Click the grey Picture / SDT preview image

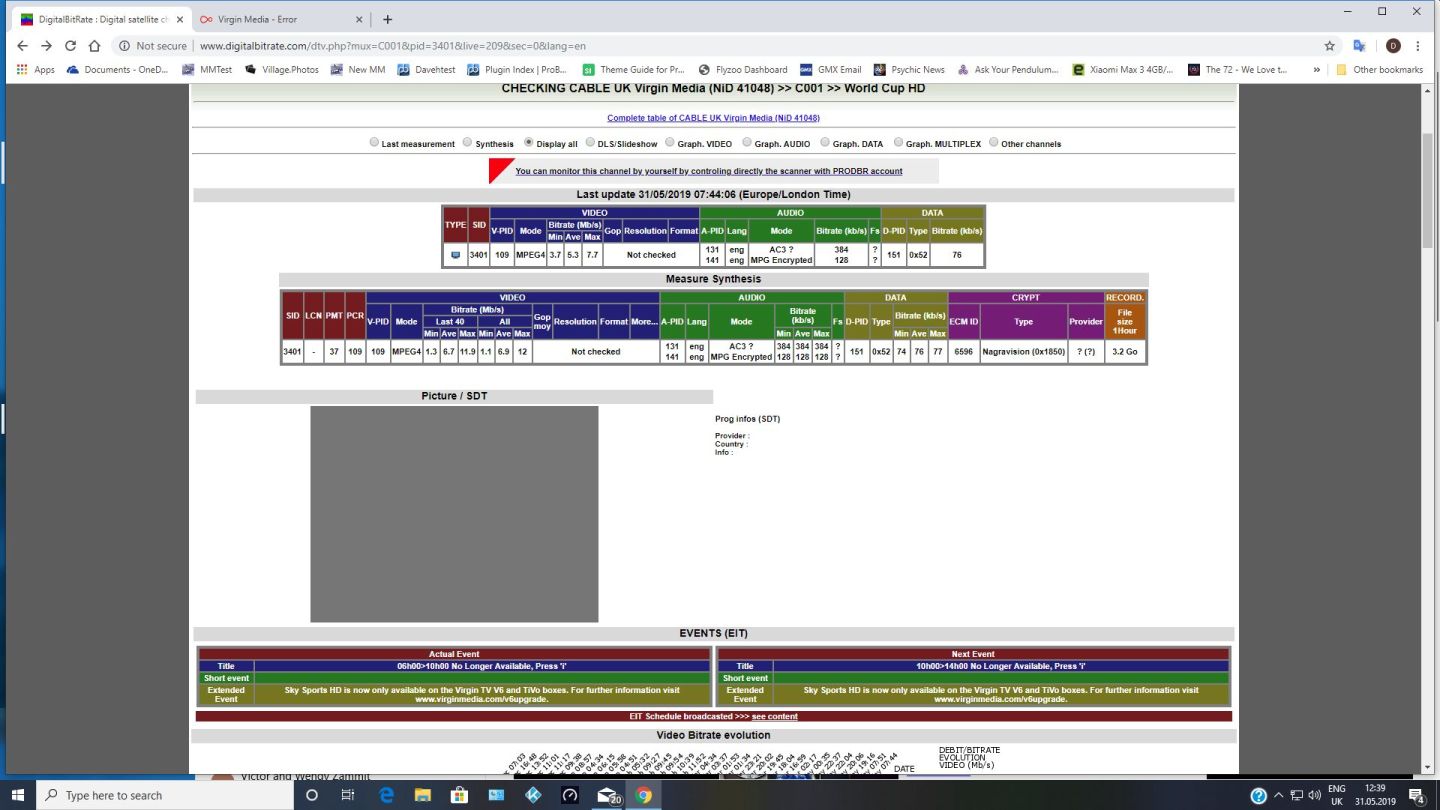pyautogui.click(x=454, y=514)
